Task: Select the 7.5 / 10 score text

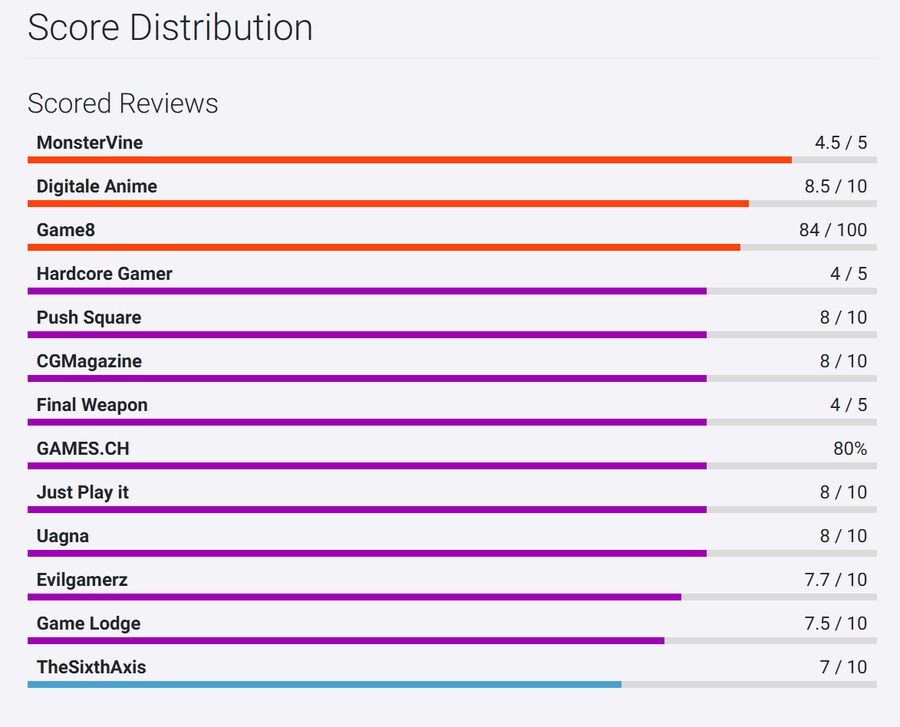Action: point(836,623)
